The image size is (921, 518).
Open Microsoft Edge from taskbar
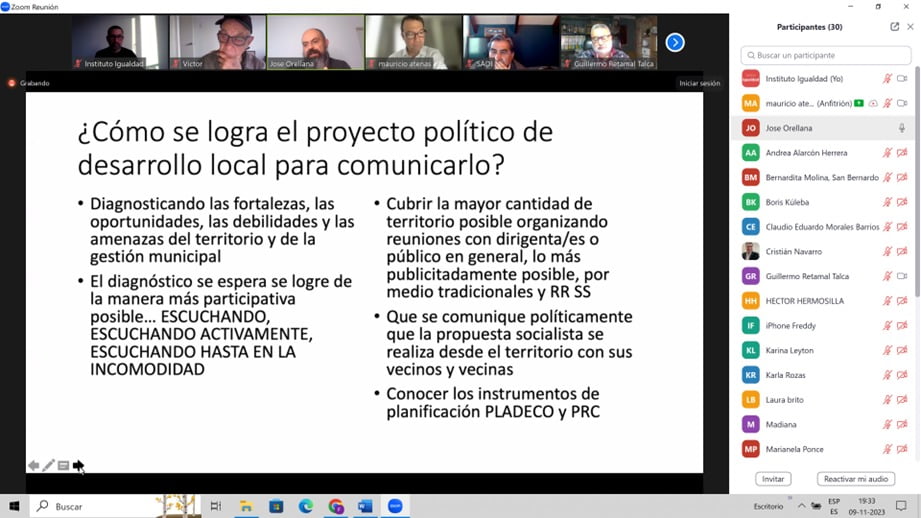tap(306, 507)
